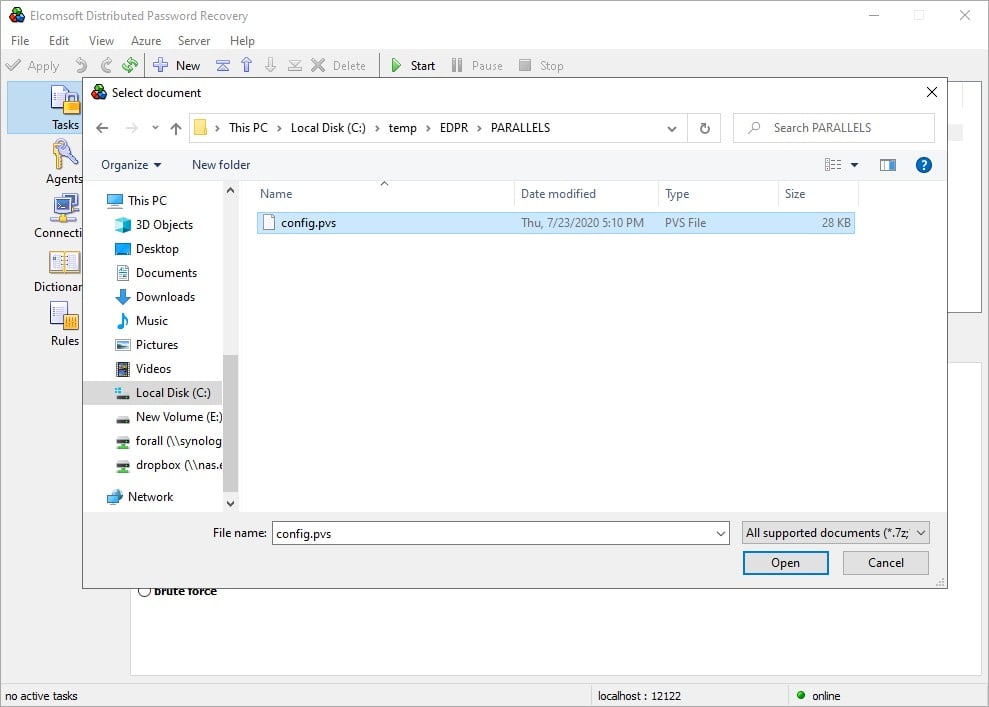Select Network in navigation pane

140,497
